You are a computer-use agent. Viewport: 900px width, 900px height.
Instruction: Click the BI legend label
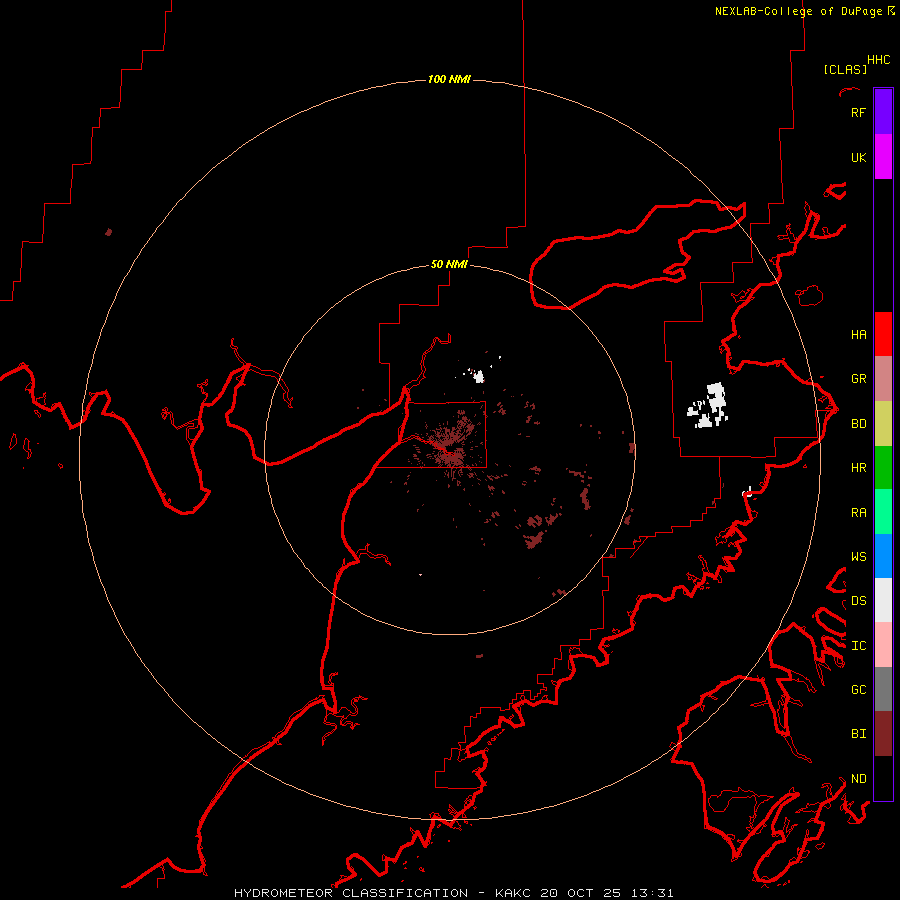(858, 734)
